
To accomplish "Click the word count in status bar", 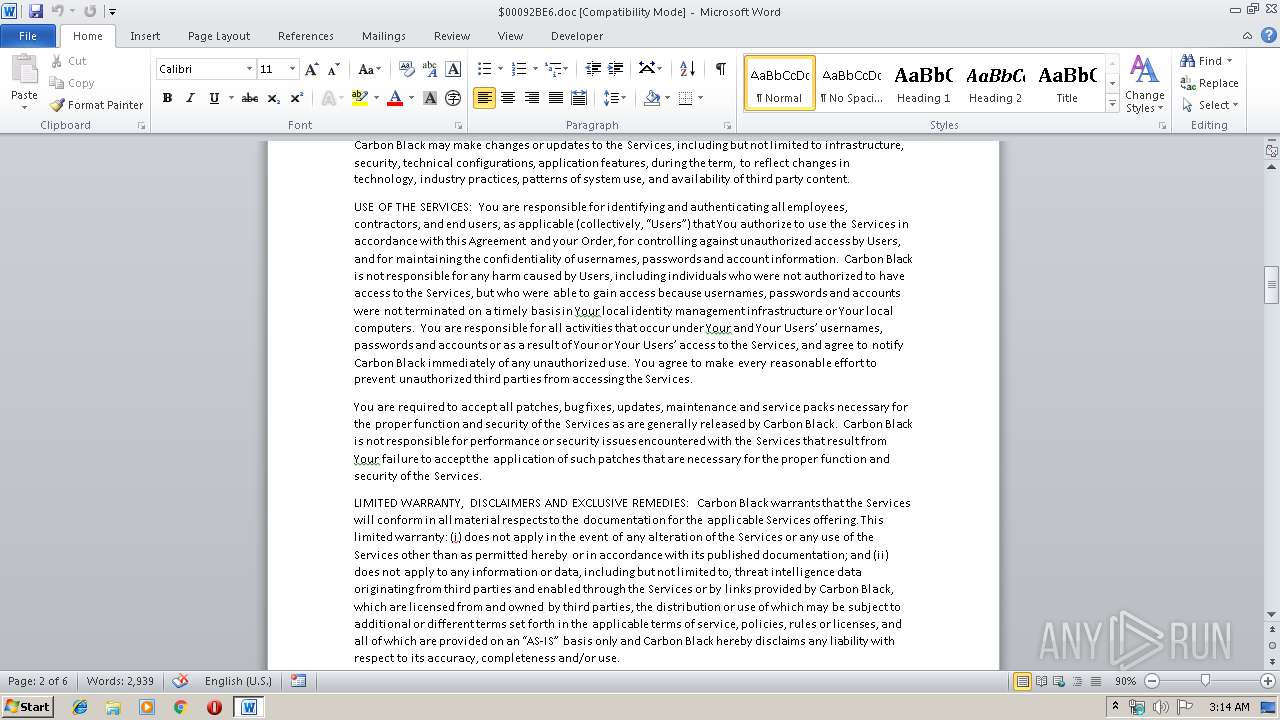I will click(x=120, y=681).
